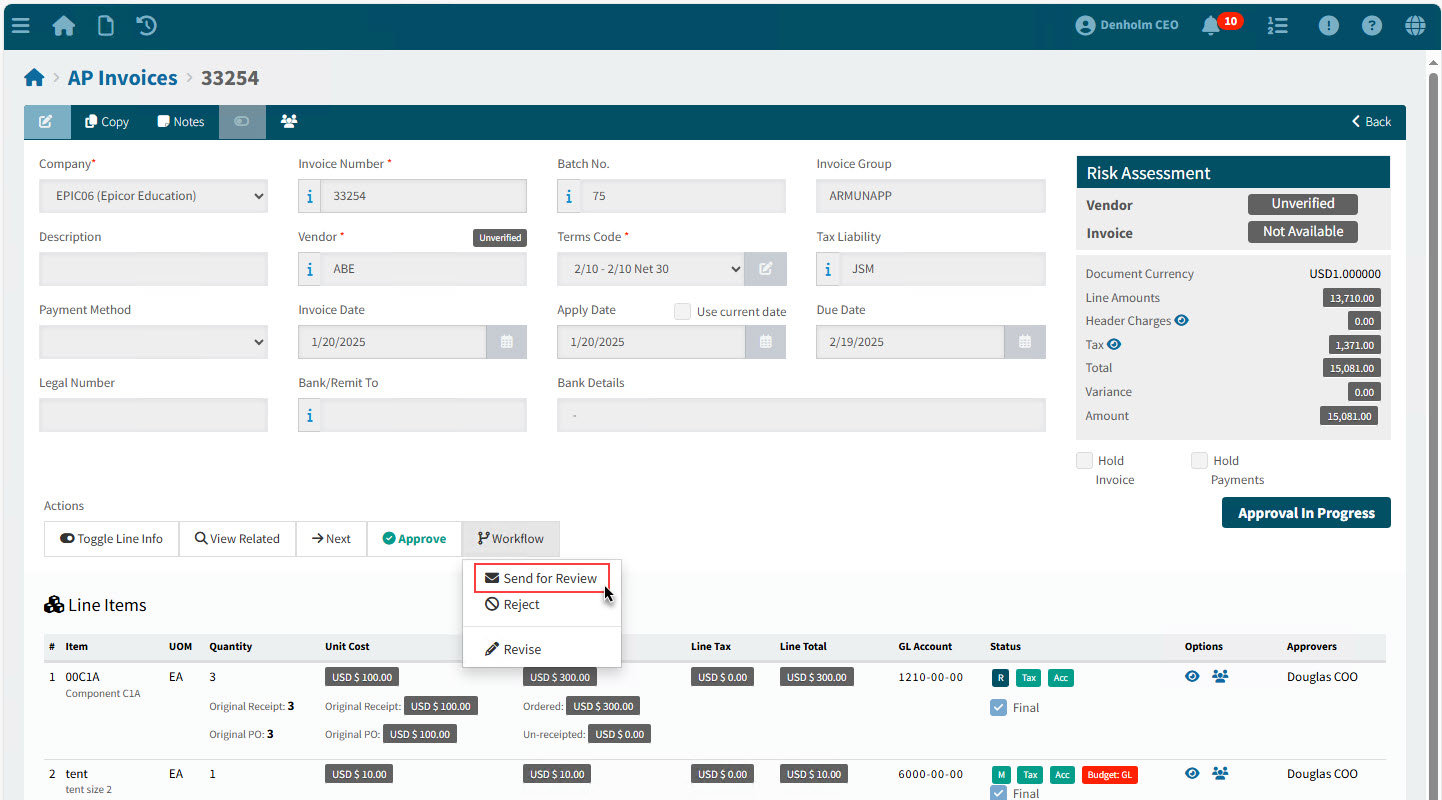The image size is (1442, 800).
Task: Enable the Use current date checkbox
Action: (x=682, y=312)
